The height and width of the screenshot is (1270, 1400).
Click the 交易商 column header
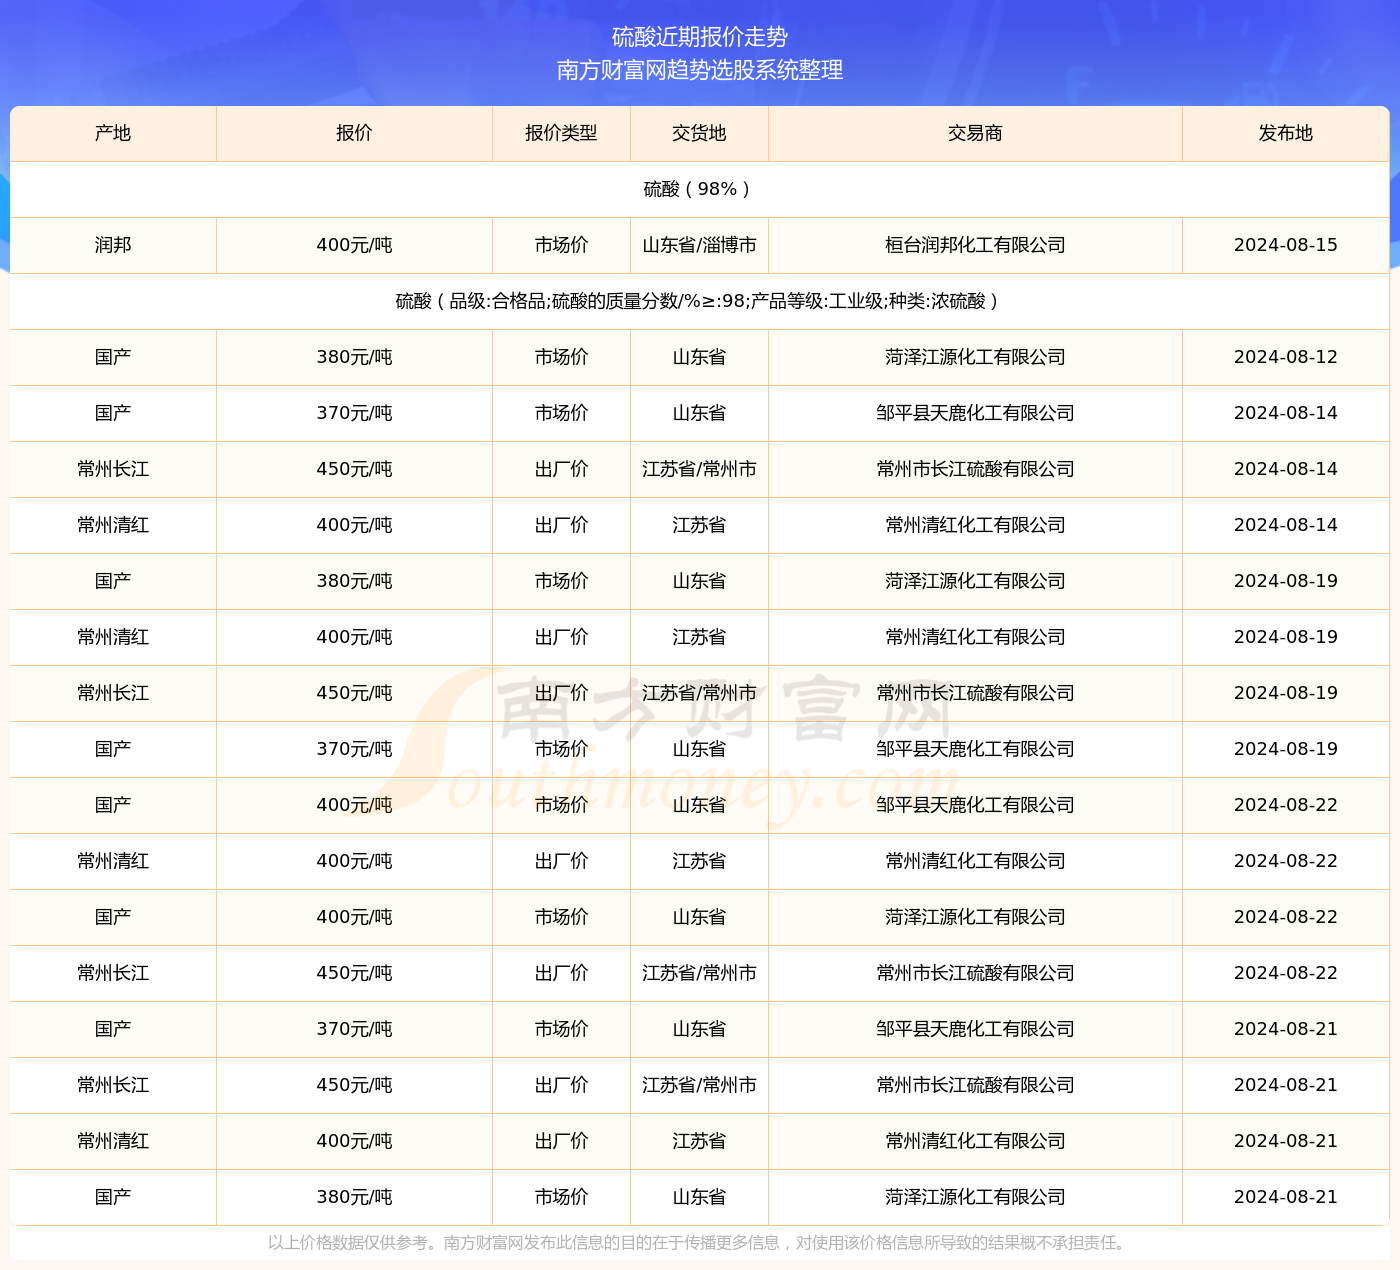pyautogui.click(x=975, y=133)
